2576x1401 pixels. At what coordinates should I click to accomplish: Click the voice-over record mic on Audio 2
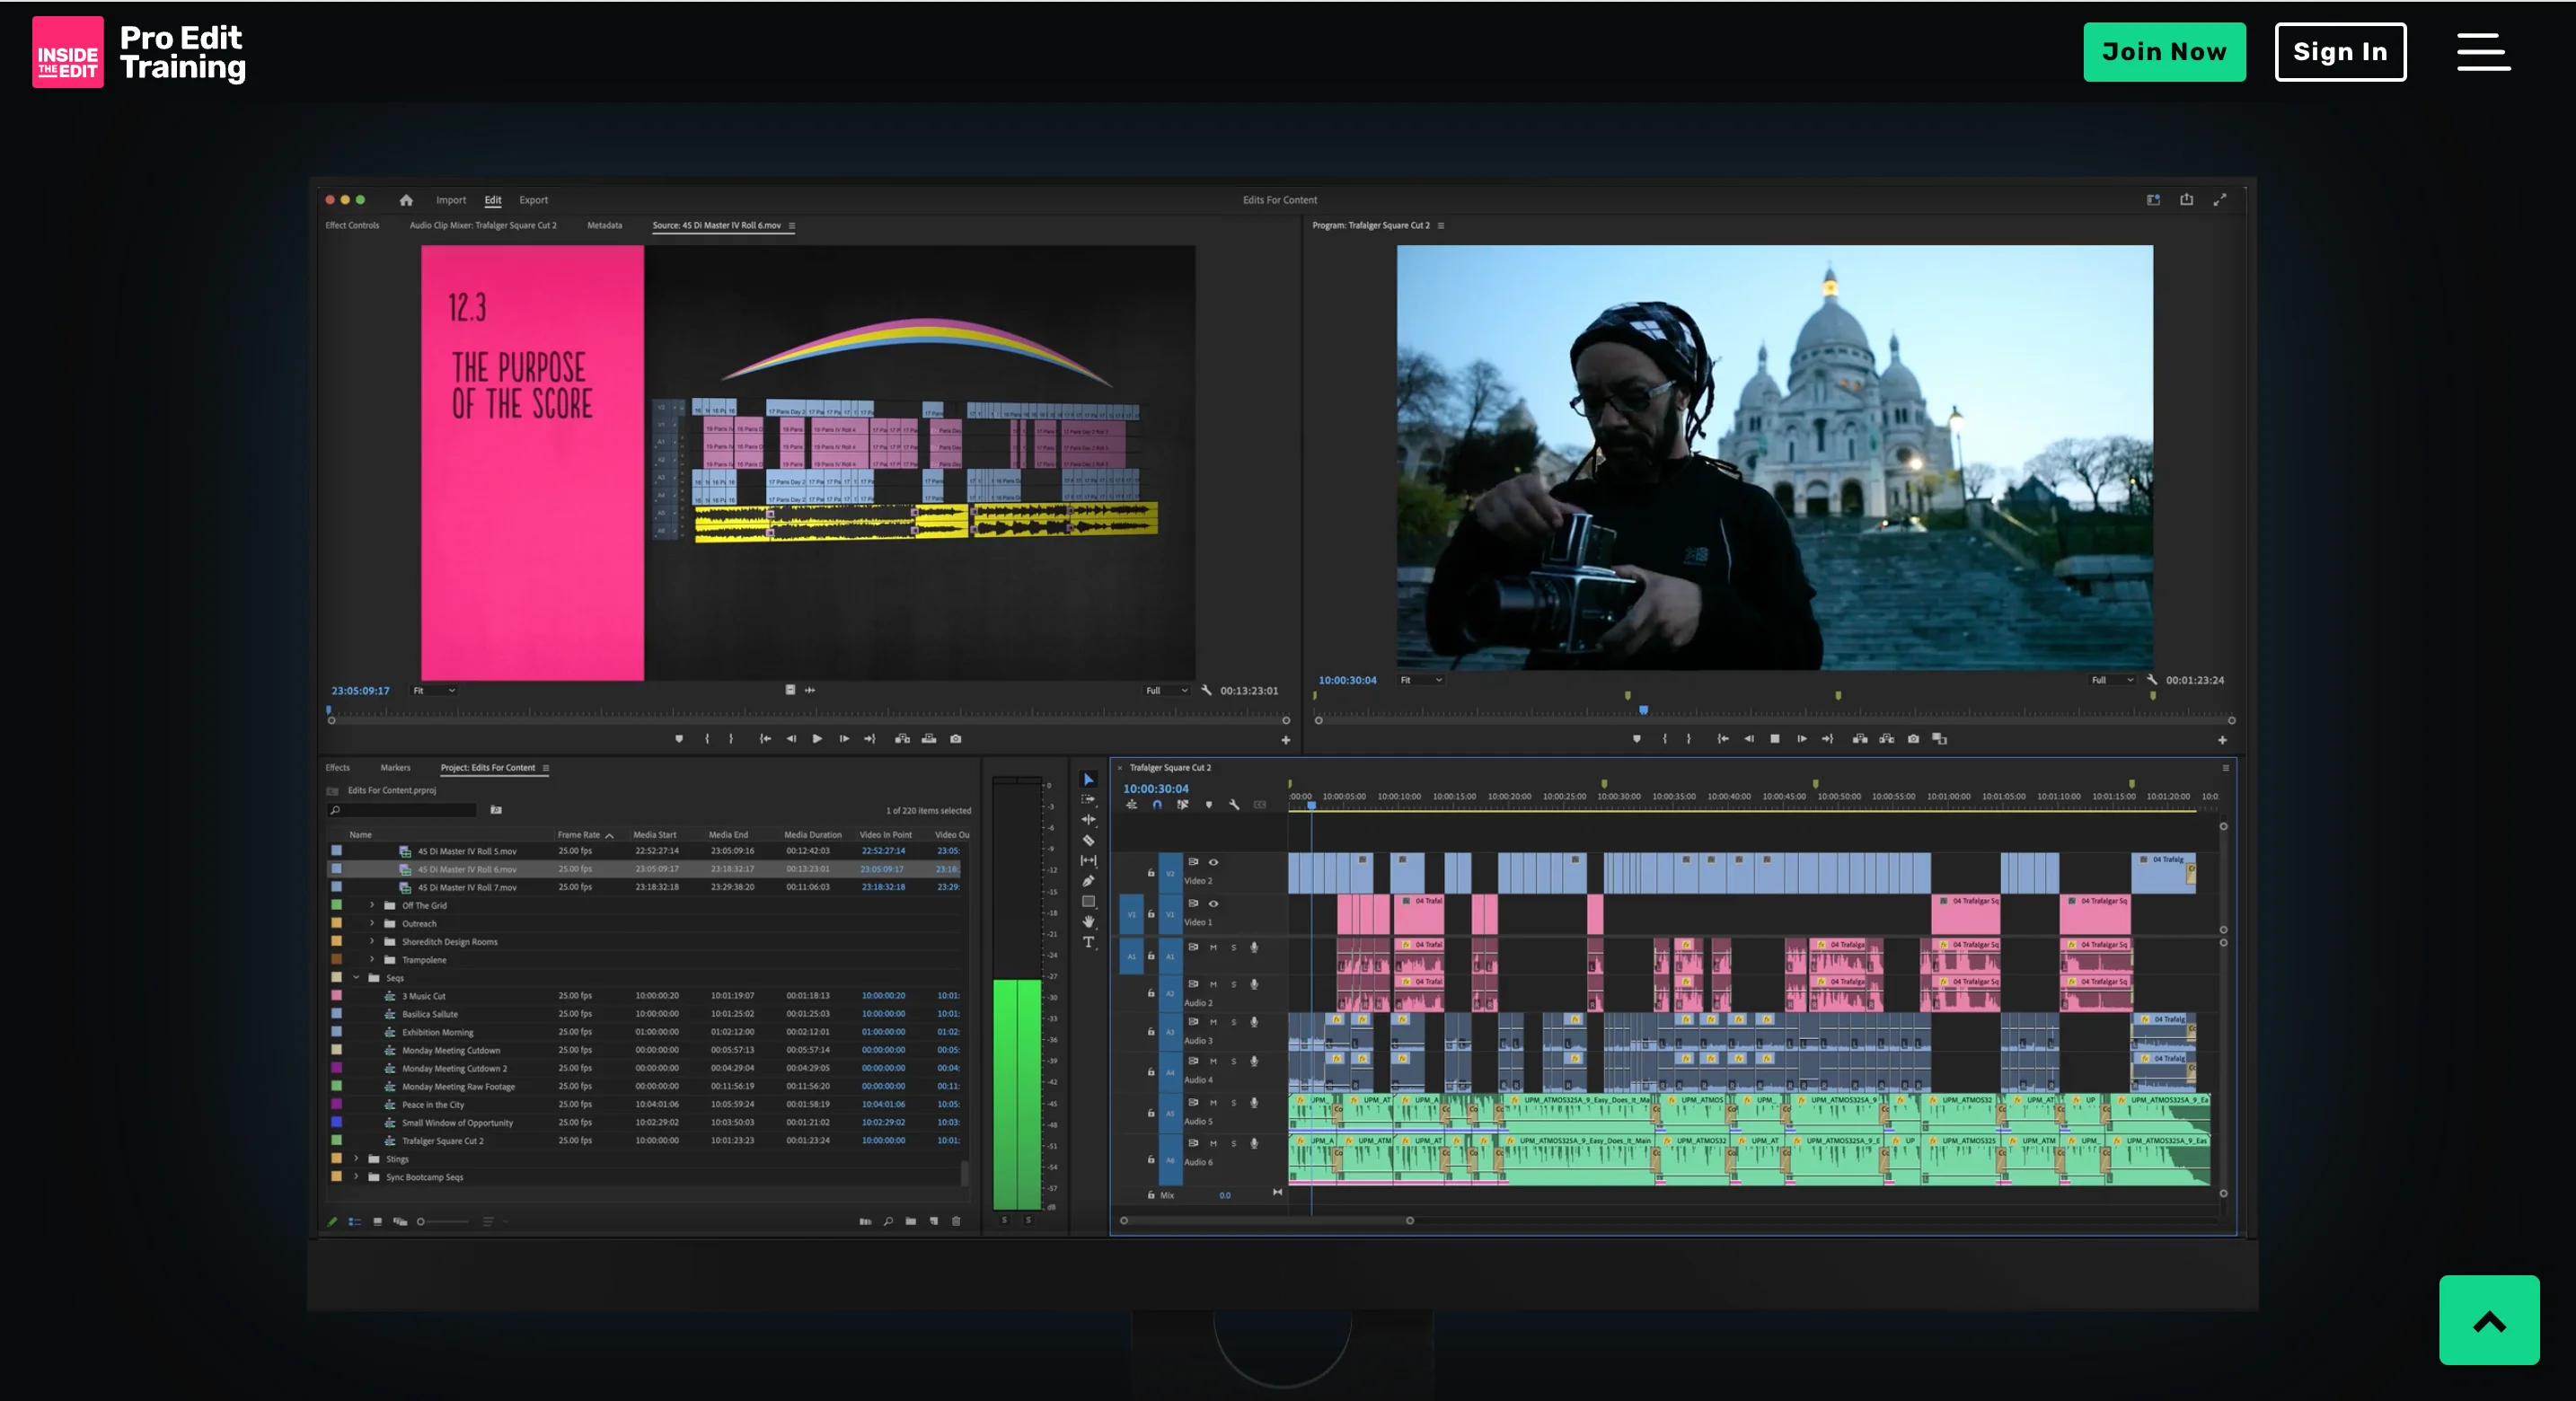[x=1254, y=985]
